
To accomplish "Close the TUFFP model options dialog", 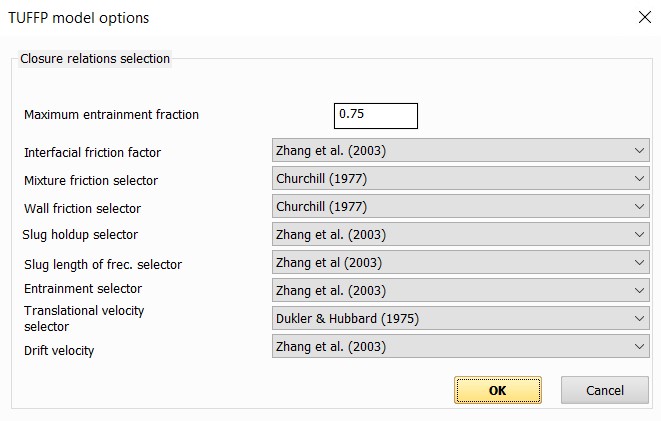I will click(x=642, y=16).
